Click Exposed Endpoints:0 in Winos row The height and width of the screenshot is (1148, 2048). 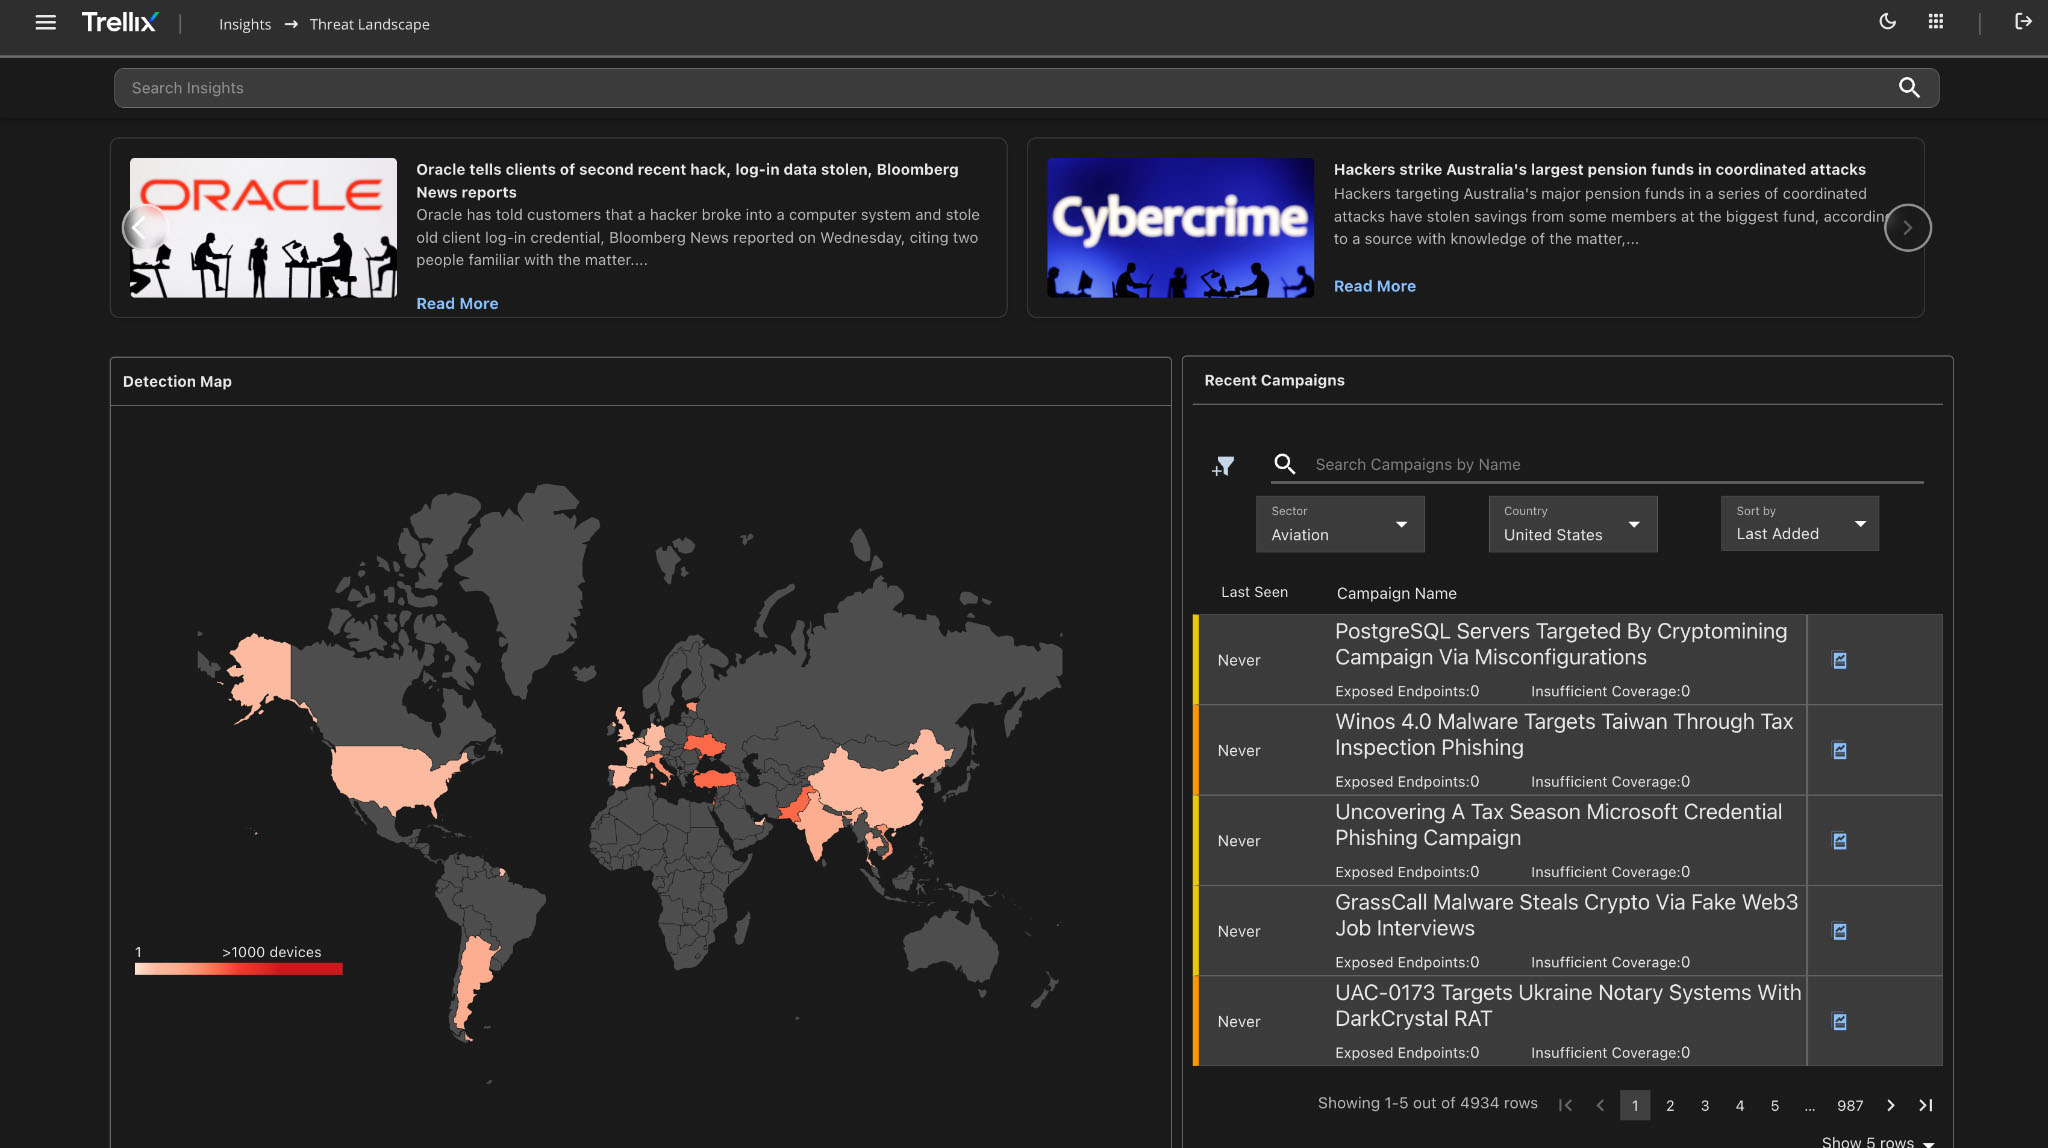pyautogui.click(x=1407, y=782)
